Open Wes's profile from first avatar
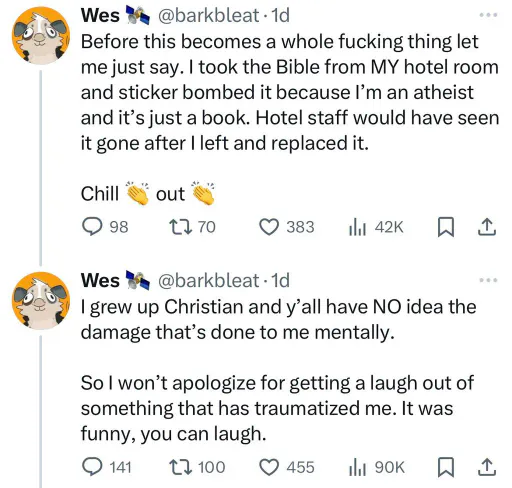Image resolution: width=512 pixels, height=488 pixels. (x=41, y=35)
